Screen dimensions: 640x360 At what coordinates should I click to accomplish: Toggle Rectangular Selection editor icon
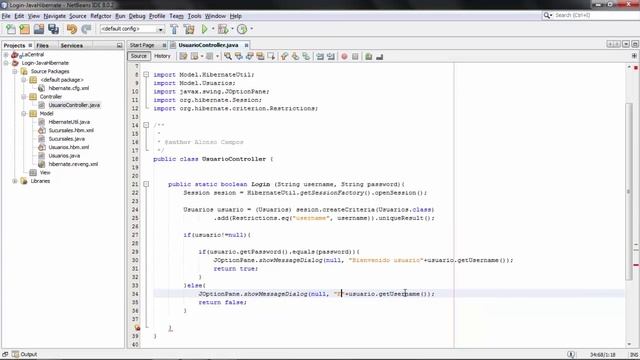pyautogui.click(x=271, y=56)
